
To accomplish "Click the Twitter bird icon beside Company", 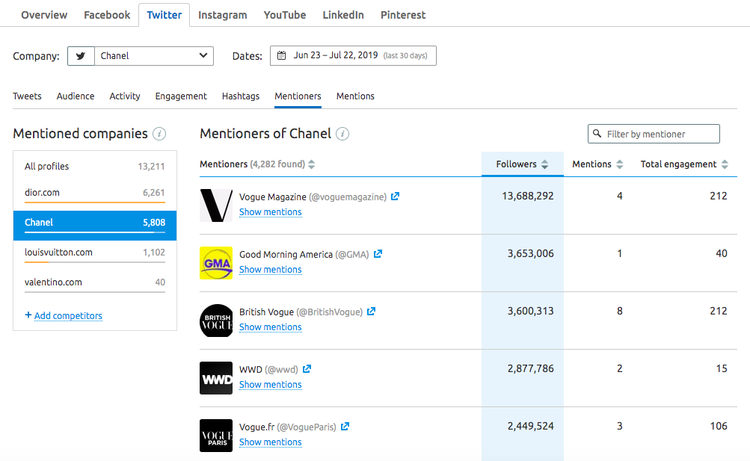I will [81, 56].
